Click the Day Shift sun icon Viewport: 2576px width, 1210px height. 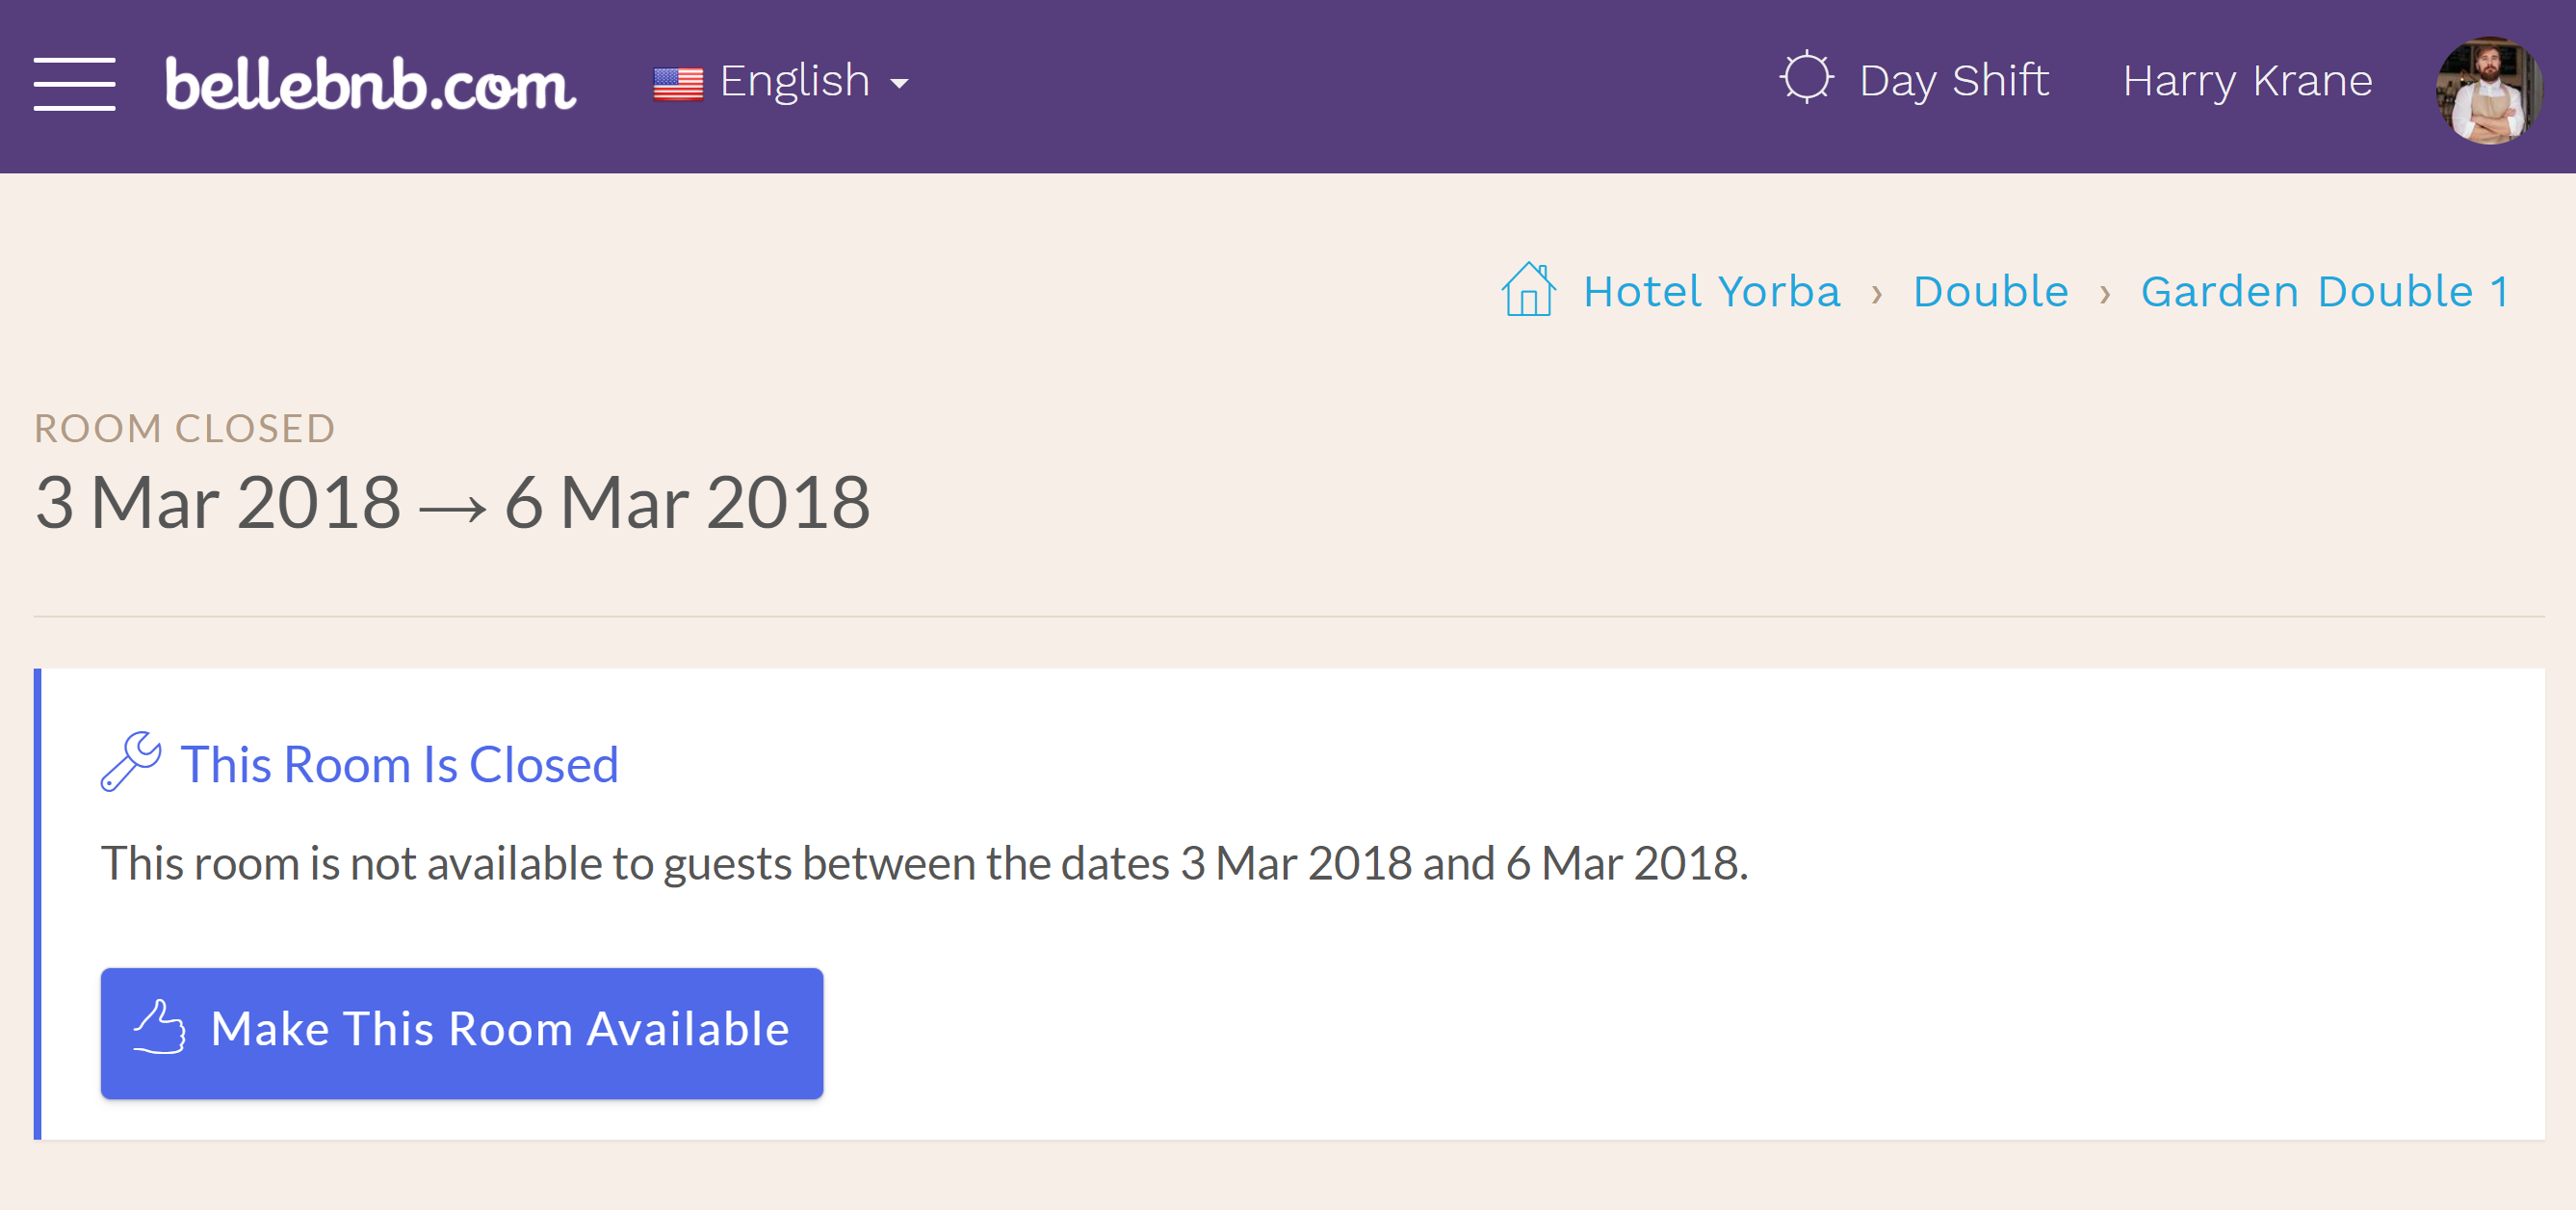1802,77
